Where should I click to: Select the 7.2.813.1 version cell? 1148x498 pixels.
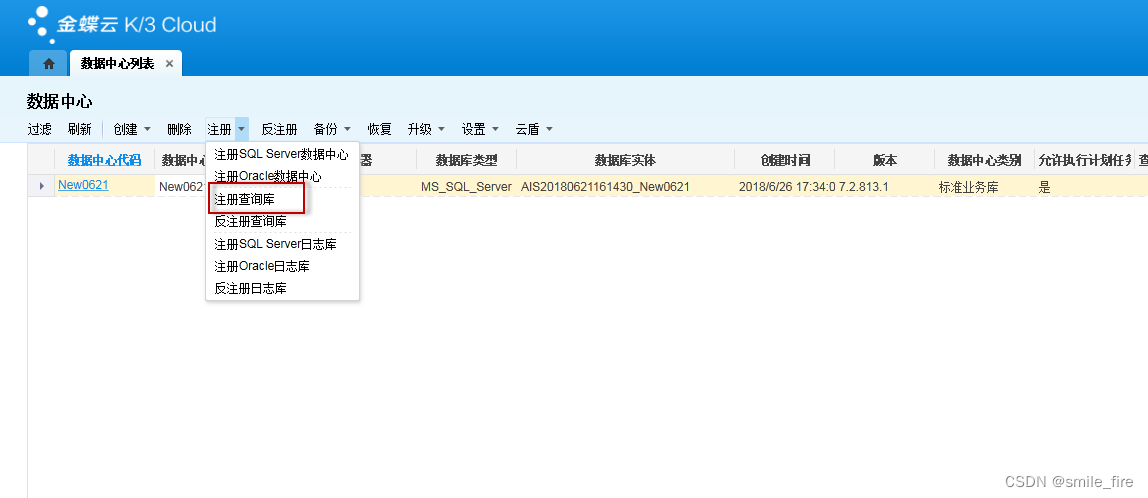tap(884, 187)
